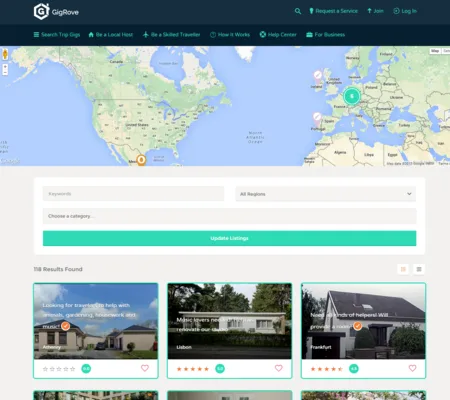This screenshot has height=400, width=450.
Task: Open For Business menu item
Action: click(x=325, y=35)
